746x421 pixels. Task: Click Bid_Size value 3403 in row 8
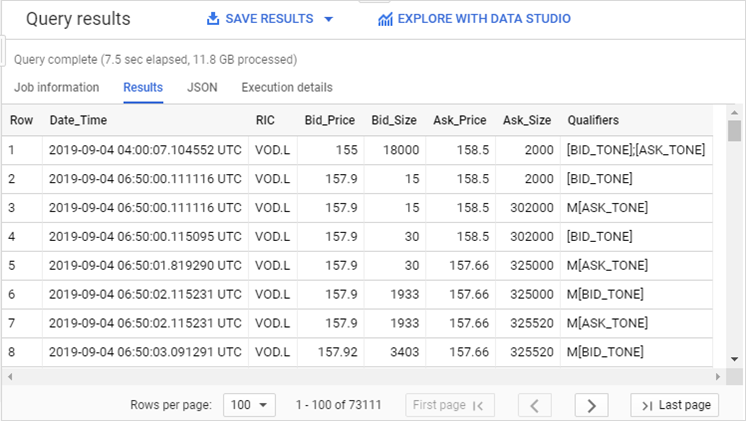405,352
